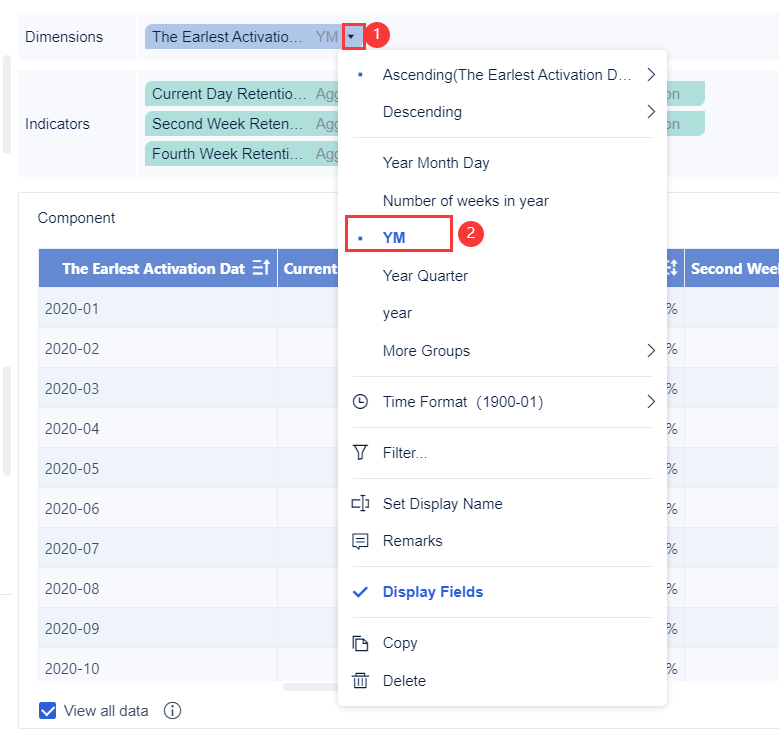779x735 pixels.
Task: Click the horizontal scrollbar under the table
Action: 310,687
